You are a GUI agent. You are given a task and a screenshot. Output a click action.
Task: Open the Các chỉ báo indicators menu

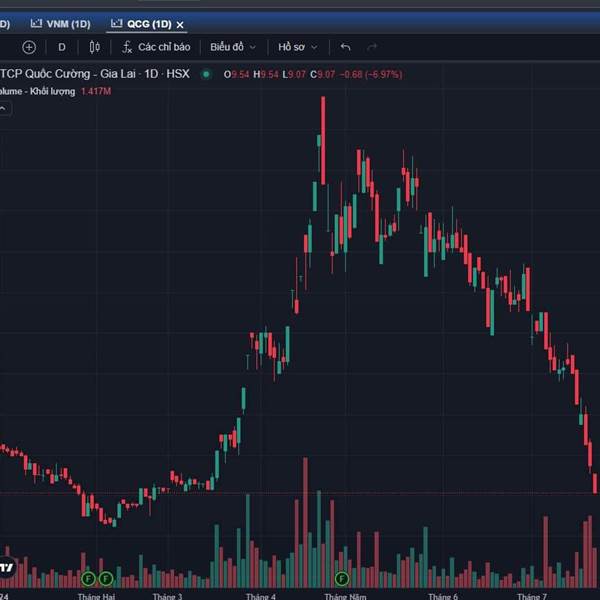[156, 47]
